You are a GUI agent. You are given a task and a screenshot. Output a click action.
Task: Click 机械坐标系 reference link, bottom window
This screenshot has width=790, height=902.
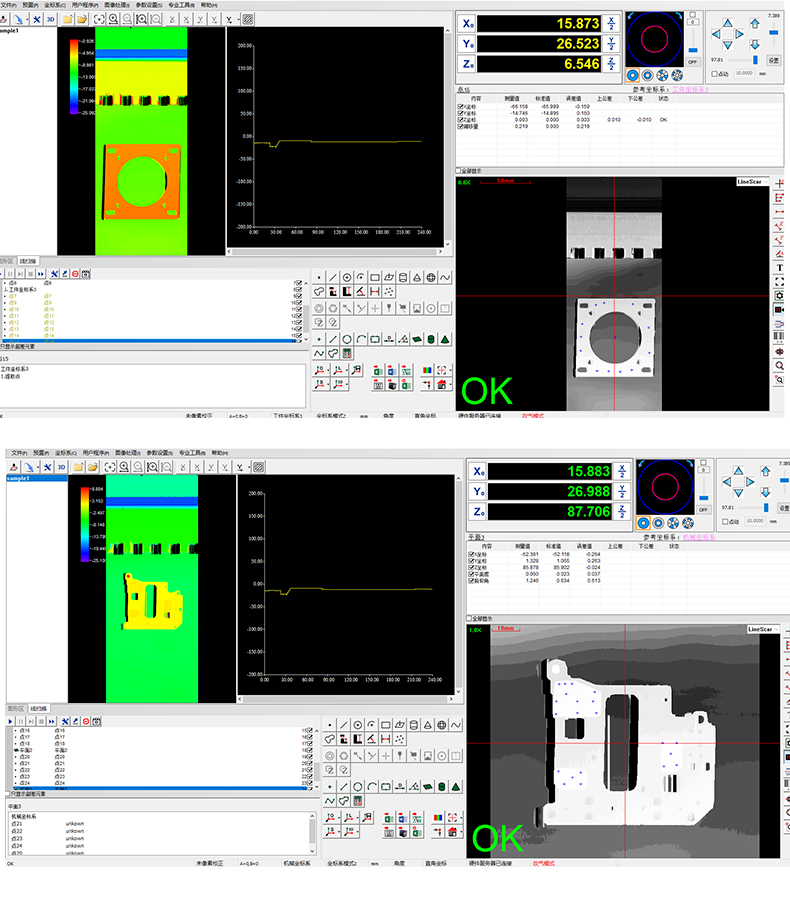pos(699,537)
